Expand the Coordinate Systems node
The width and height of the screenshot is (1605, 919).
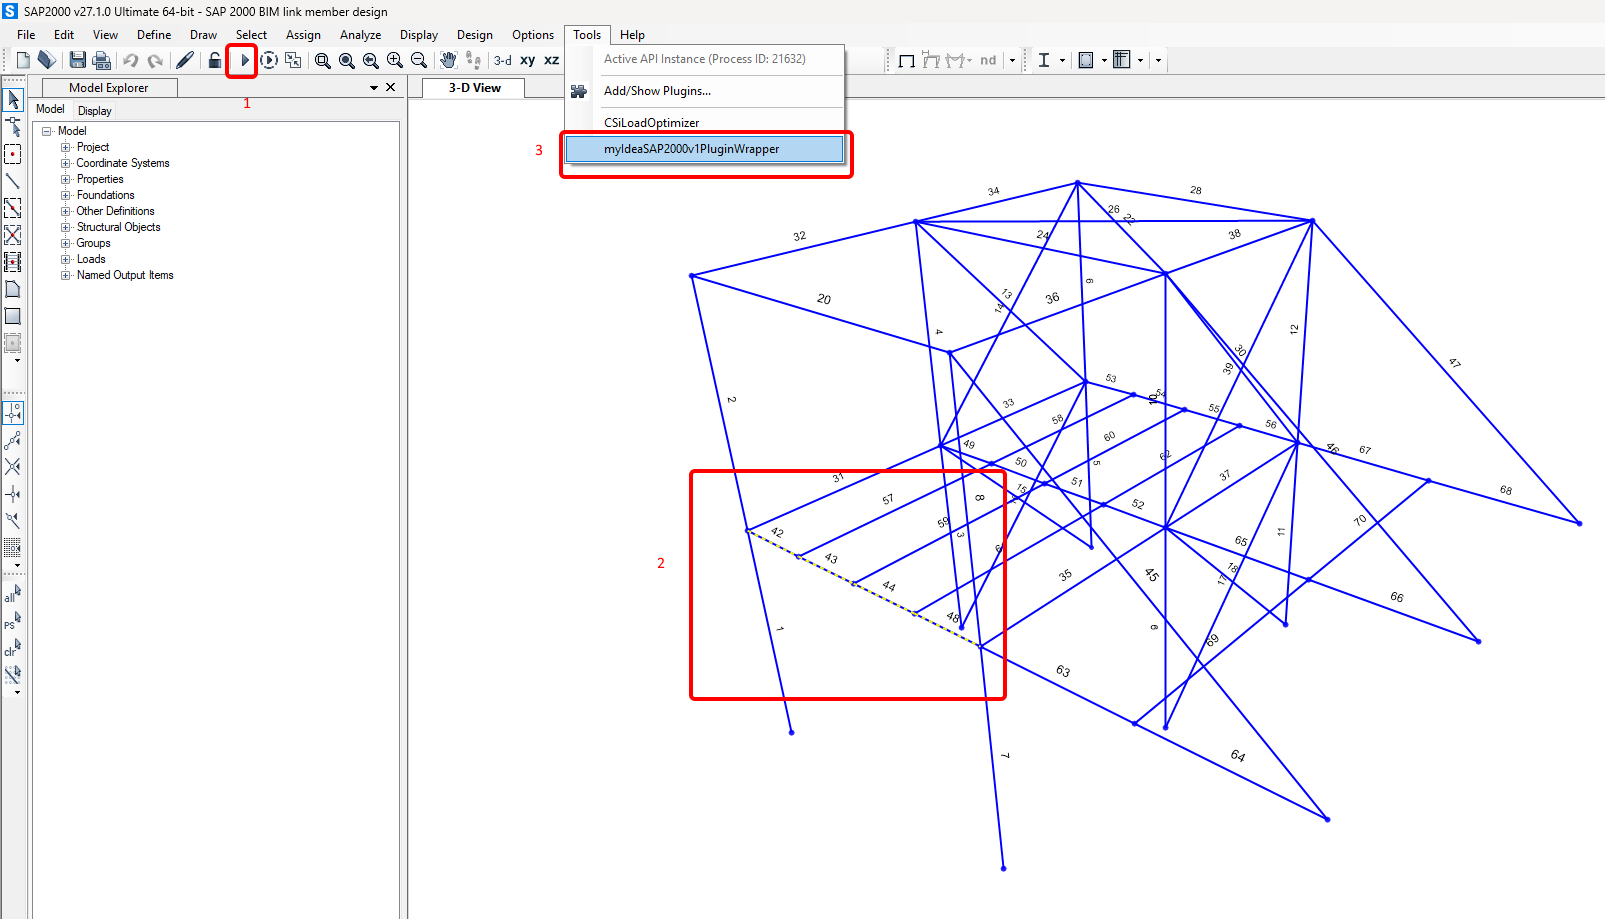click(x=66, y=163)
